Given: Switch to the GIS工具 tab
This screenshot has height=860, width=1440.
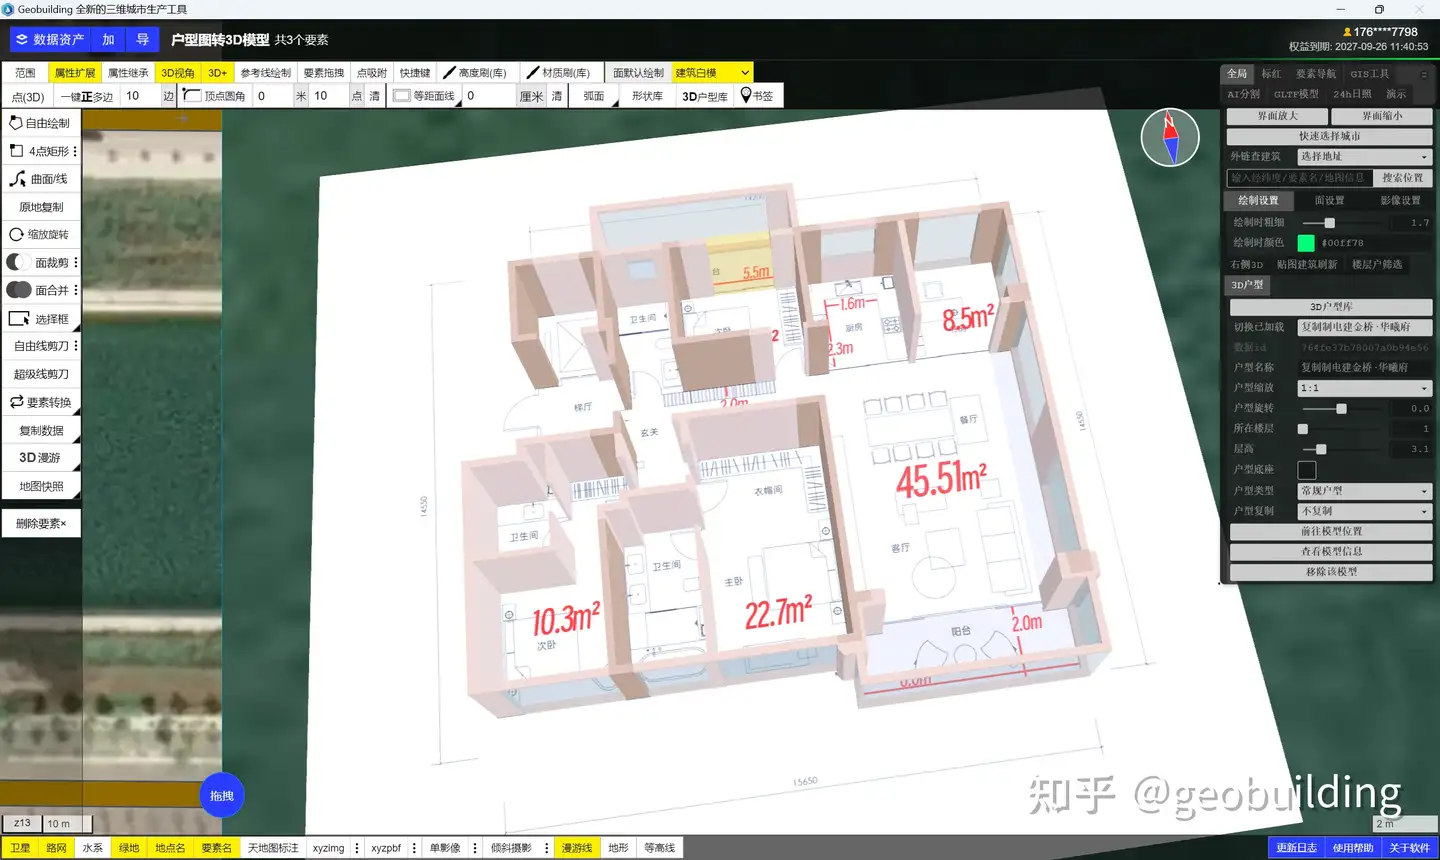Looking at the screenshot, I should click(x=1370, y=74).
